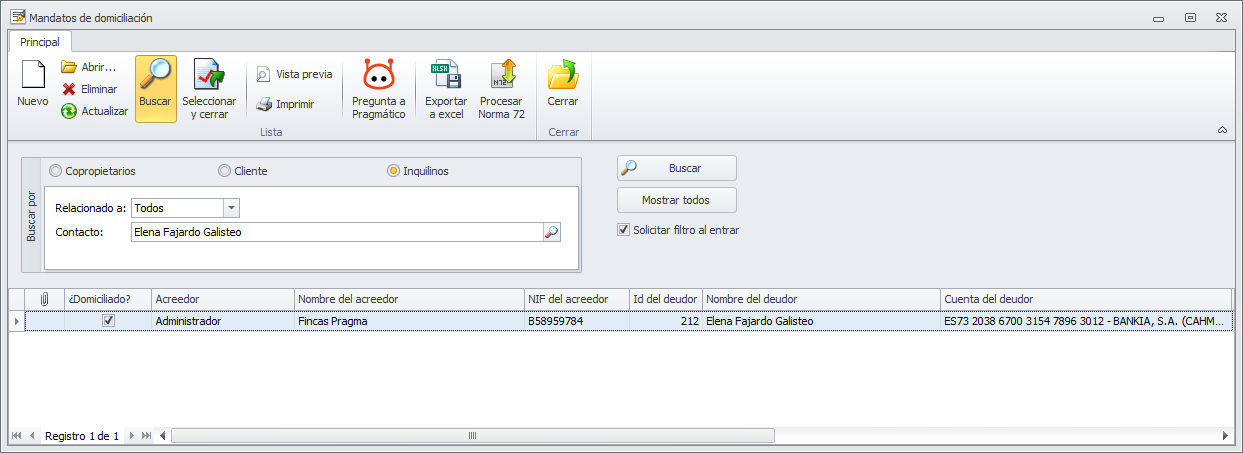Click the scroll right arrow of the grid
This screenshot has width=1243, height=453.
(1226, 436)
